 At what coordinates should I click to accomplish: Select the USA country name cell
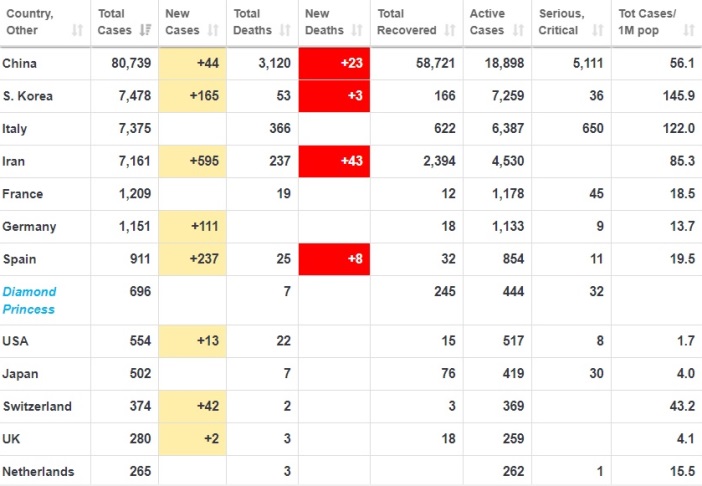(x=17, y=341)
